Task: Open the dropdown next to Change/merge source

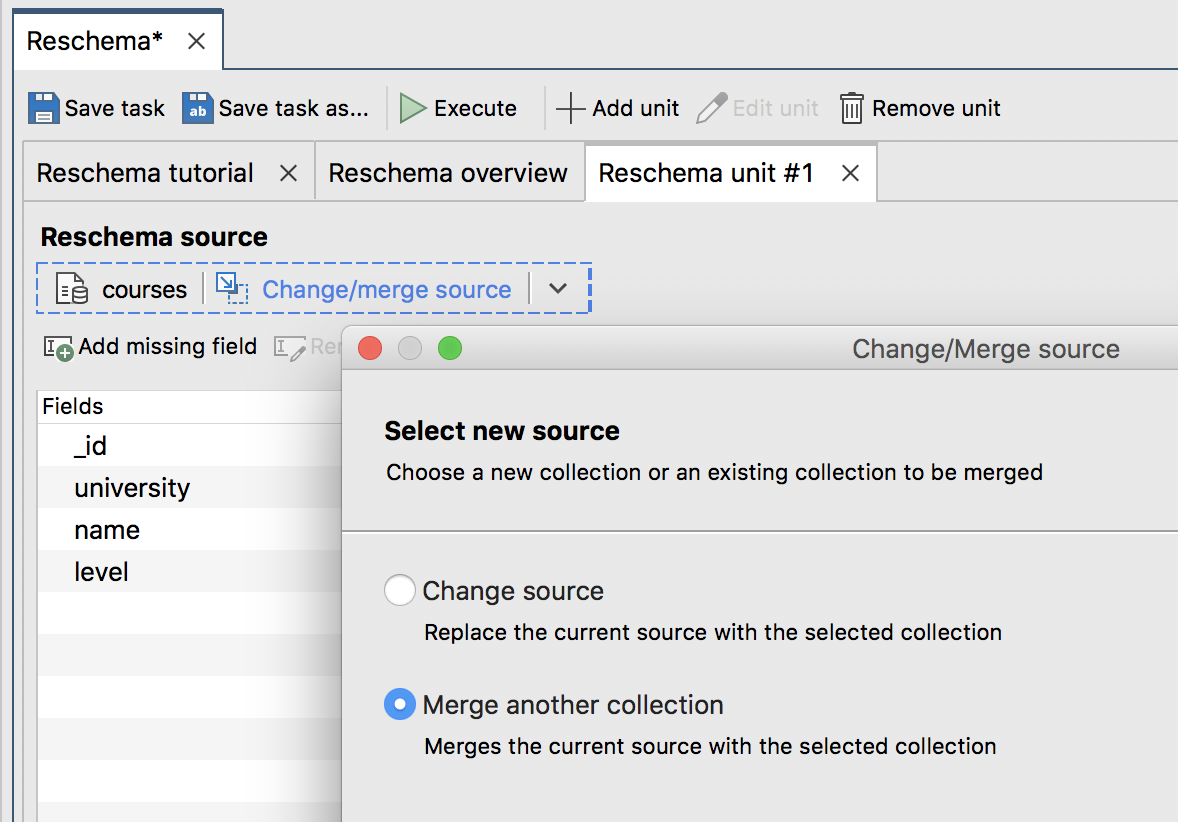Action: (x=559, y=288)
